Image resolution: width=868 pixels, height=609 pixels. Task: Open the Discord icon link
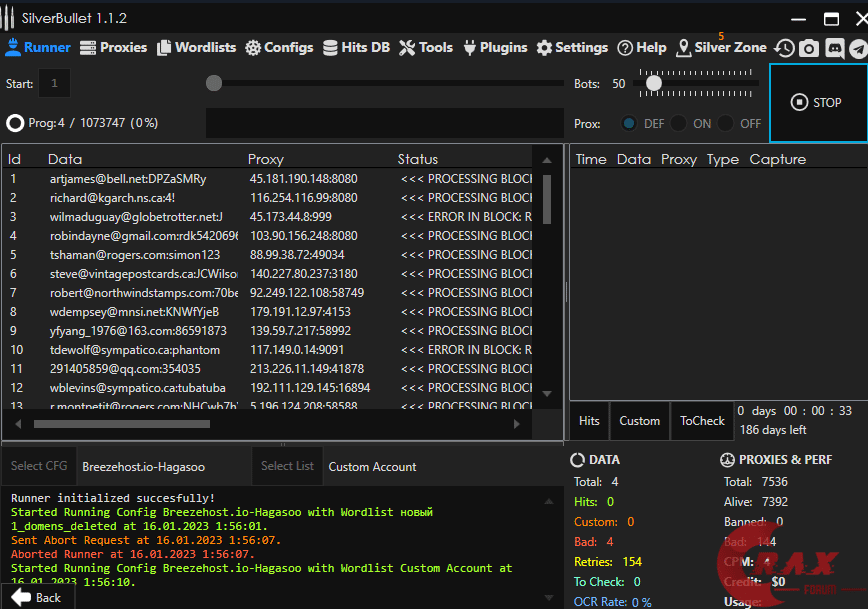pyautogui.click(x=834, y=48)
